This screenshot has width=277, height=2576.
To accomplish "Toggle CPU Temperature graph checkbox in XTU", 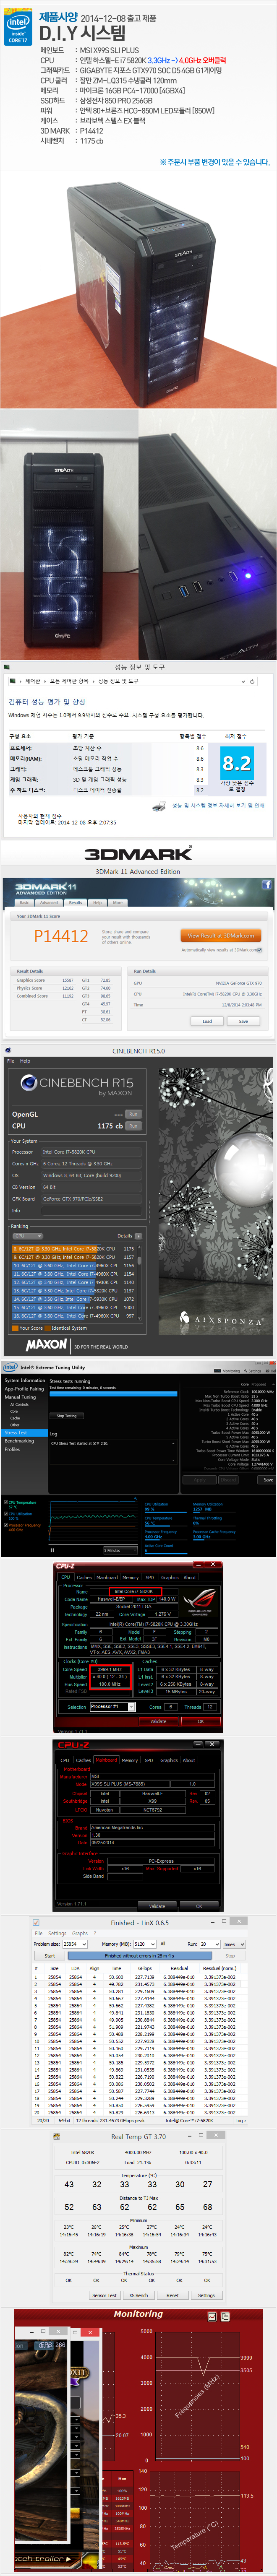I will pyautogui.click(x=6, y=1502).
